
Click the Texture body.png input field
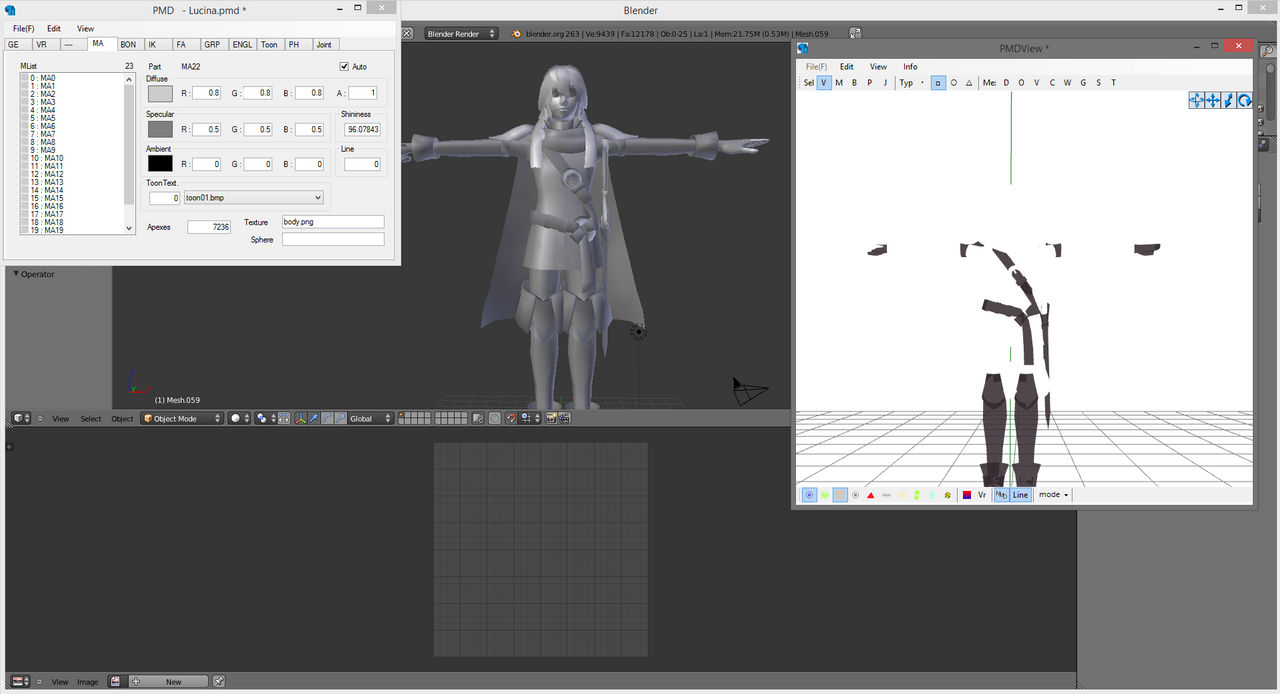(x=333, y=222)
